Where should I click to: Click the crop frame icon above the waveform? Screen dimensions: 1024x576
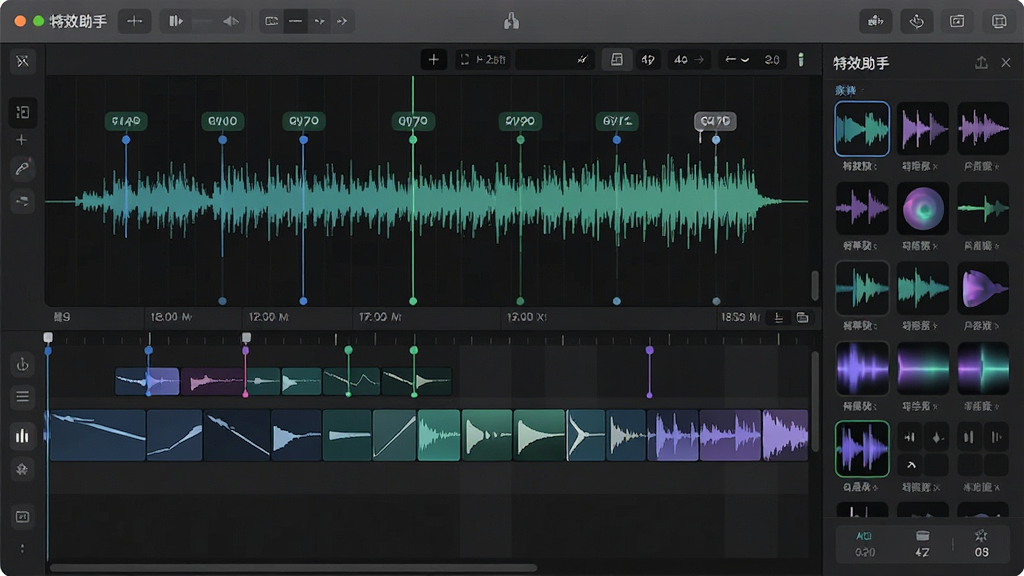point(464,59)
